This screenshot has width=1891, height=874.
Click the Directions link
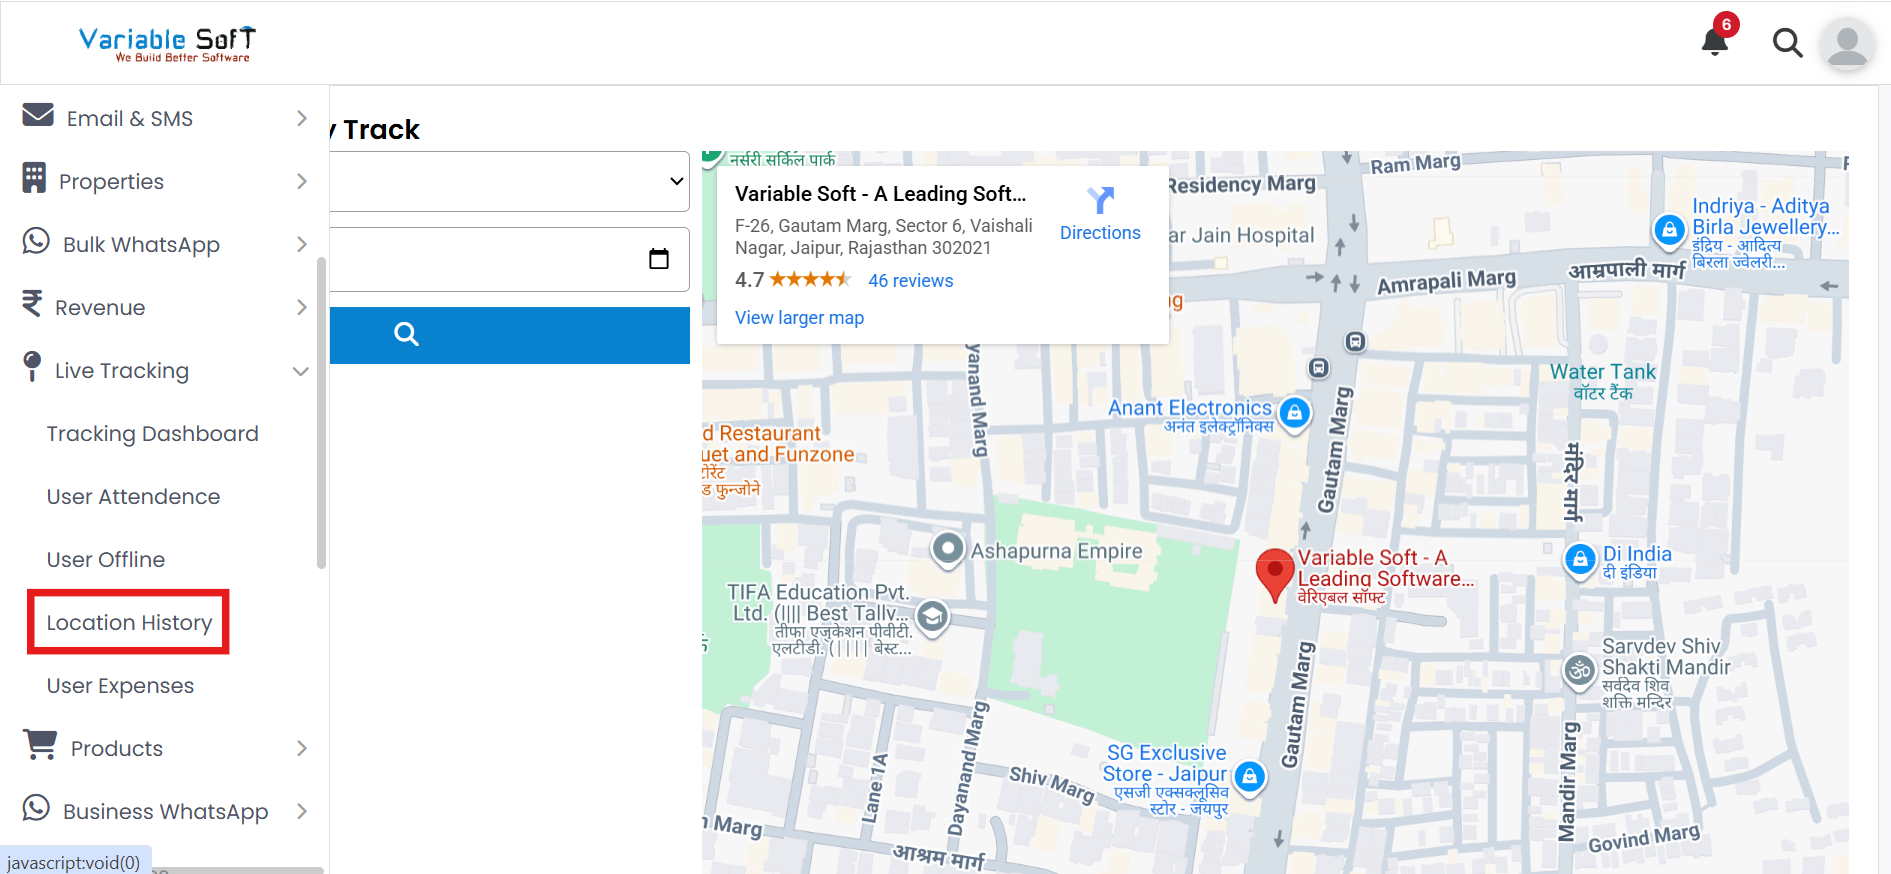pyautogui.click(x=1100, y=233)
